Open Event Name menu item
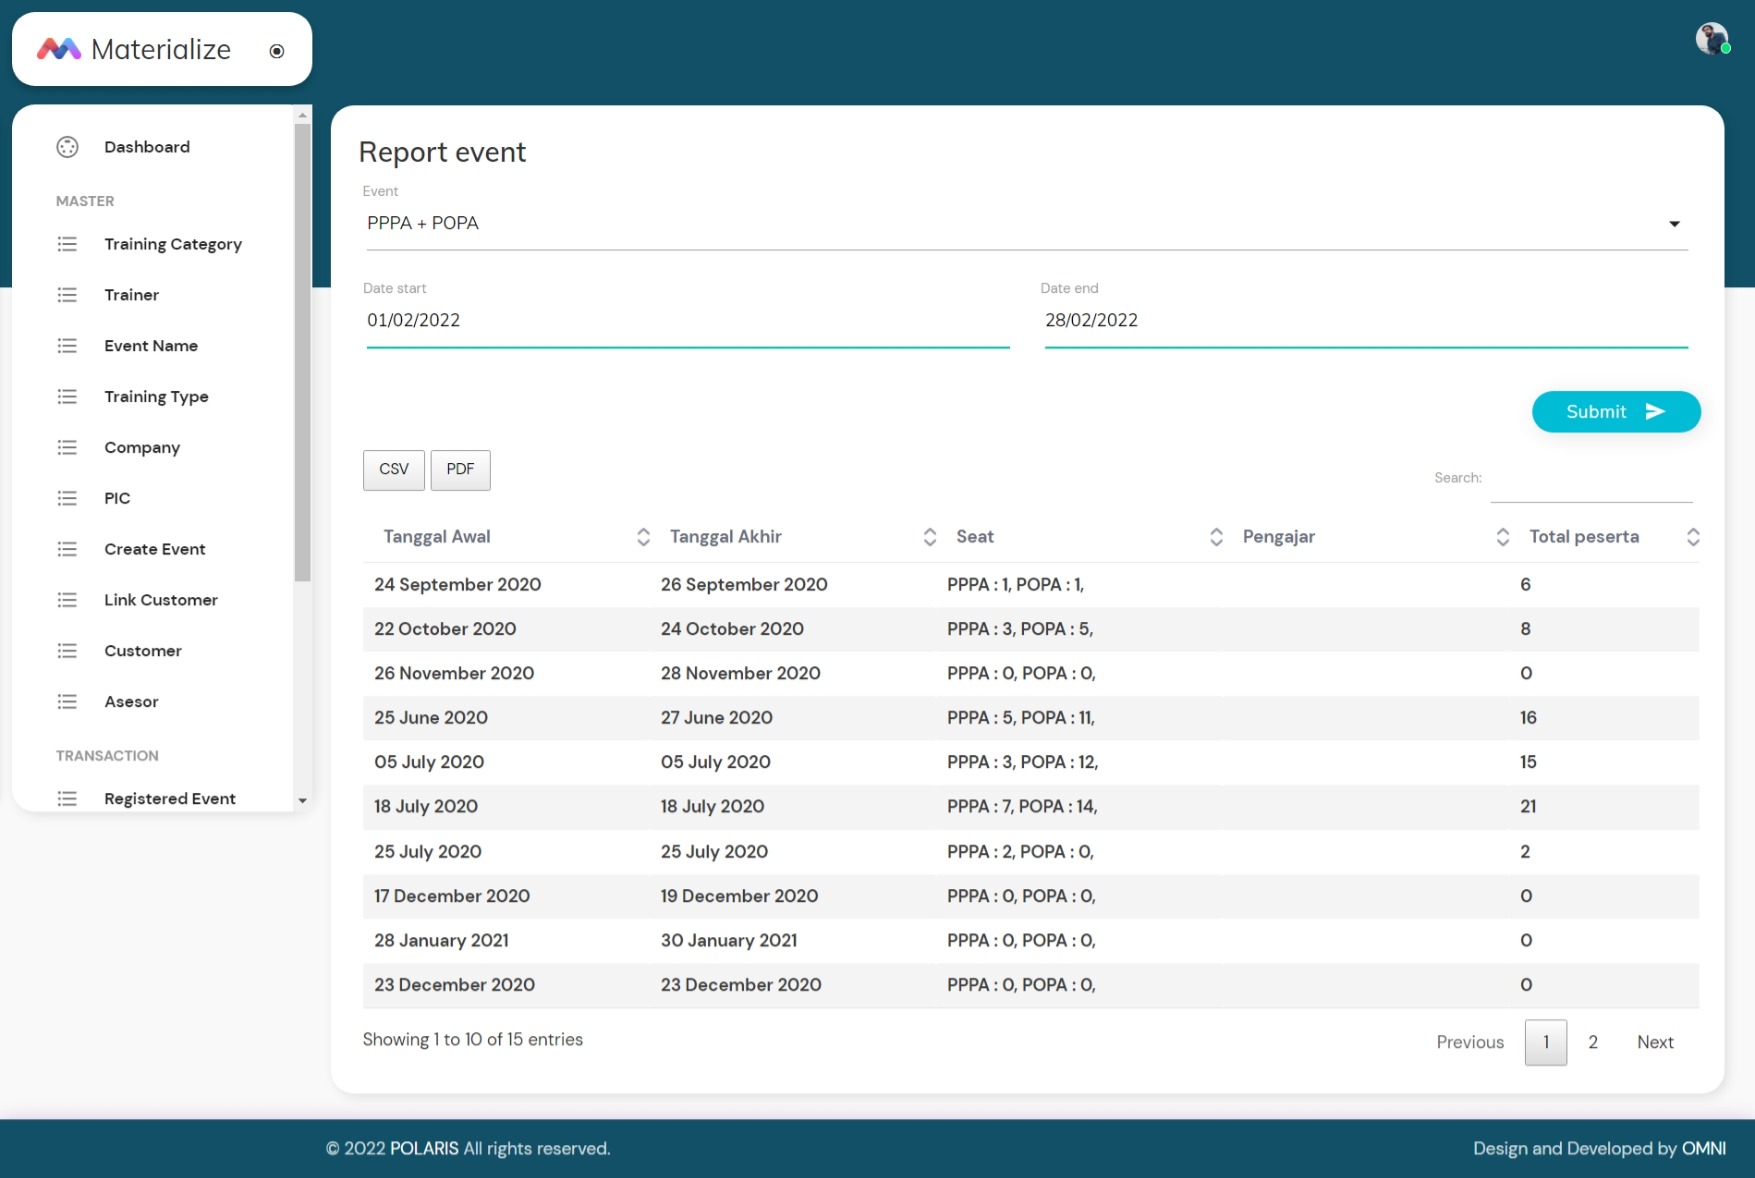Screen dimensions: 1755x1178 coord(151,346)
